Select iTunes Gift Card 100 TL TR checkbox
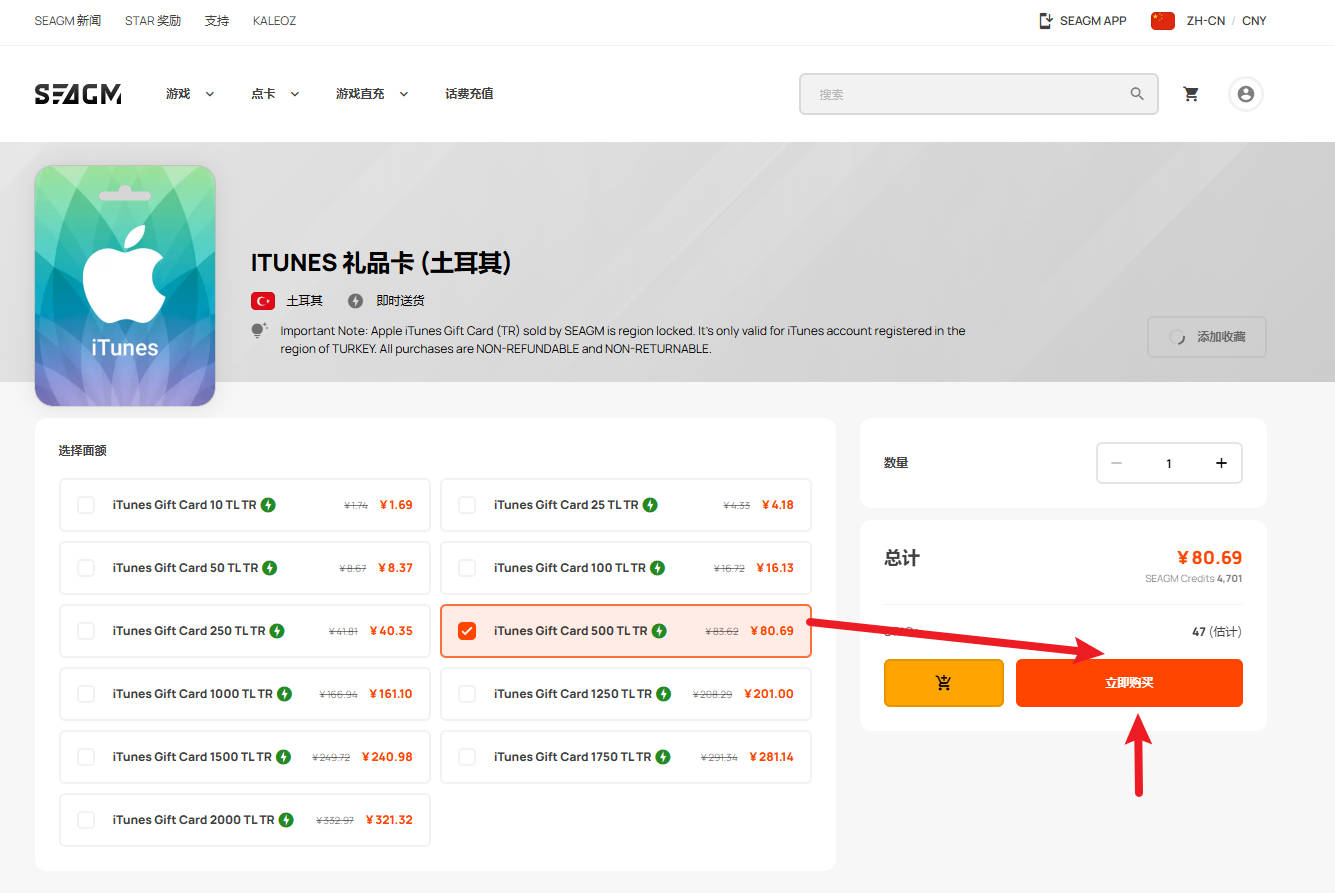 click(x=467, y=568)
